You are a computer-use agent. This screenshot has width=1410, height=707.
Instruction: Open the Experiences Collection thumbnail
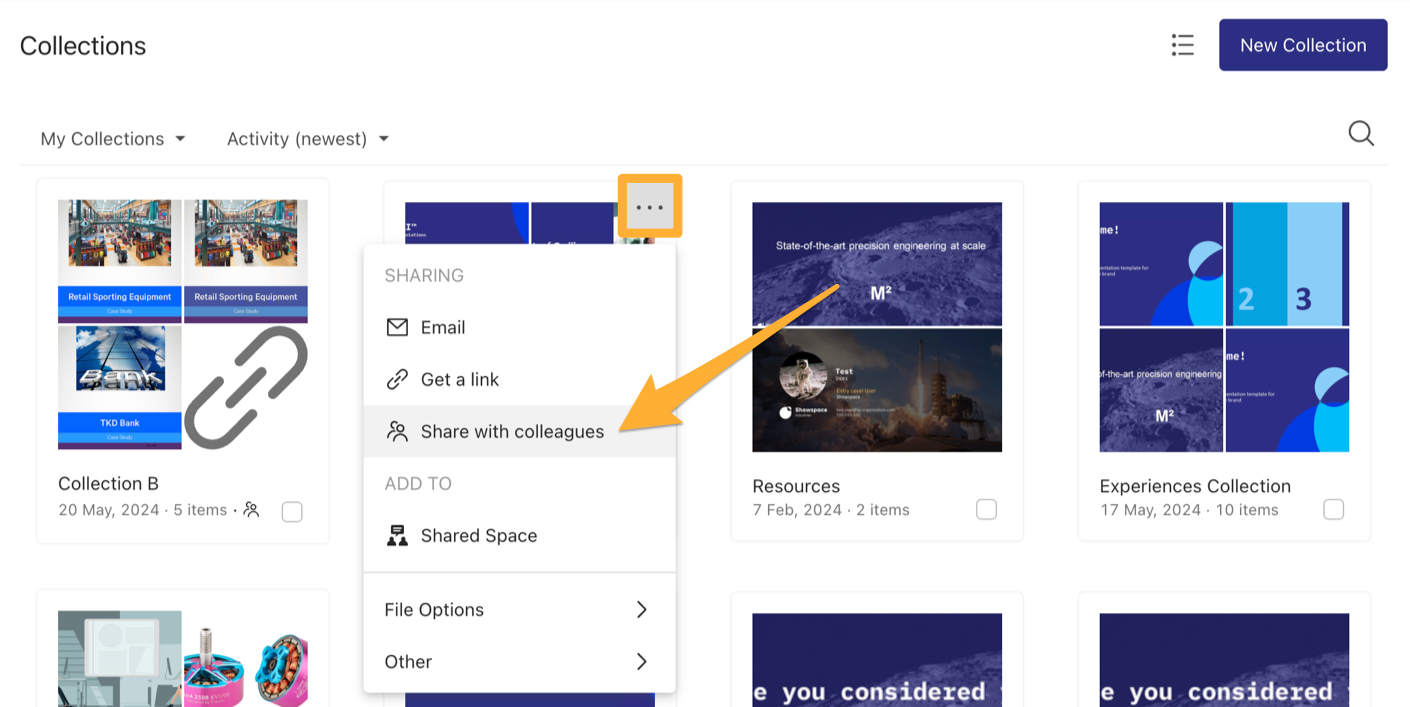(1224, 327)
